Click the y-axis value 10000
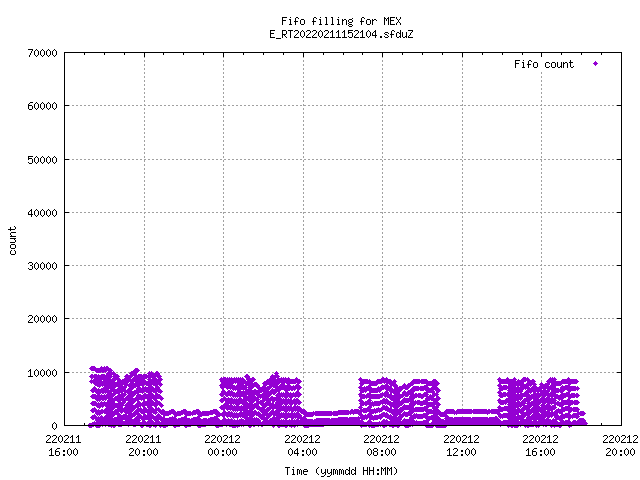 pyautogui.click(x=42, y=373)
